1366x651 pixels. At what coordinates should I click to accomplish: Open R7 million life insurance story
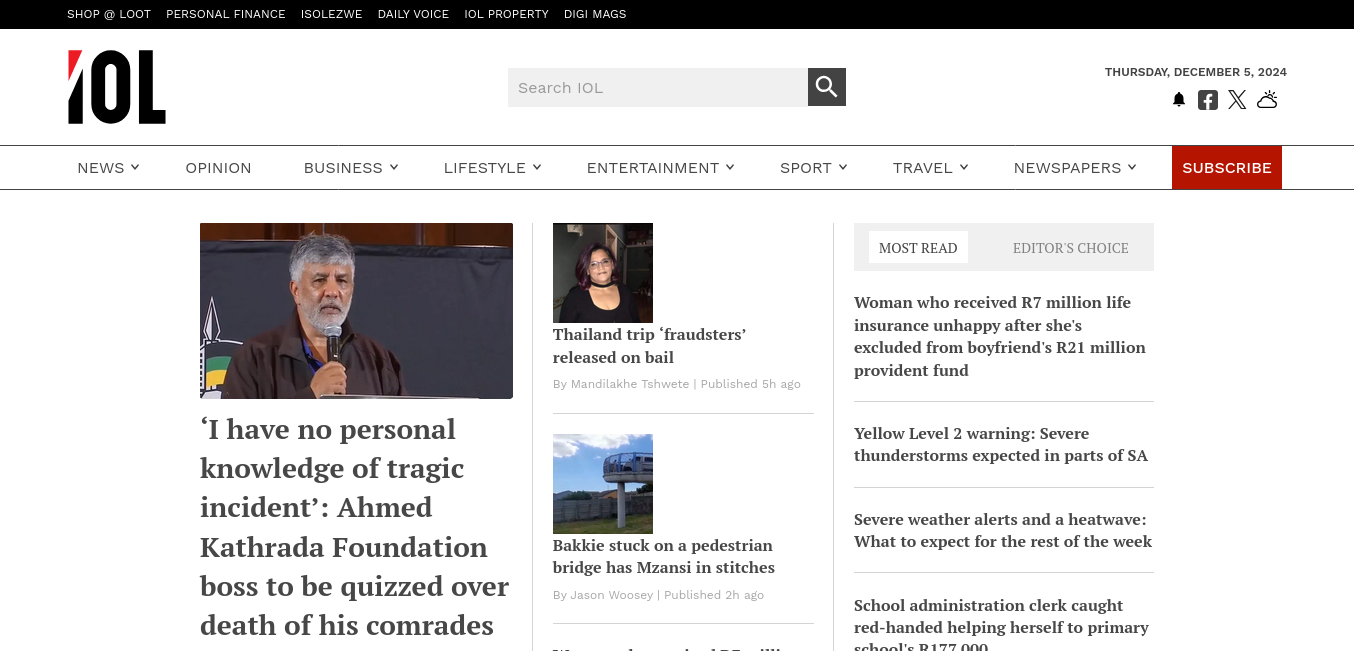point(1000,336)
